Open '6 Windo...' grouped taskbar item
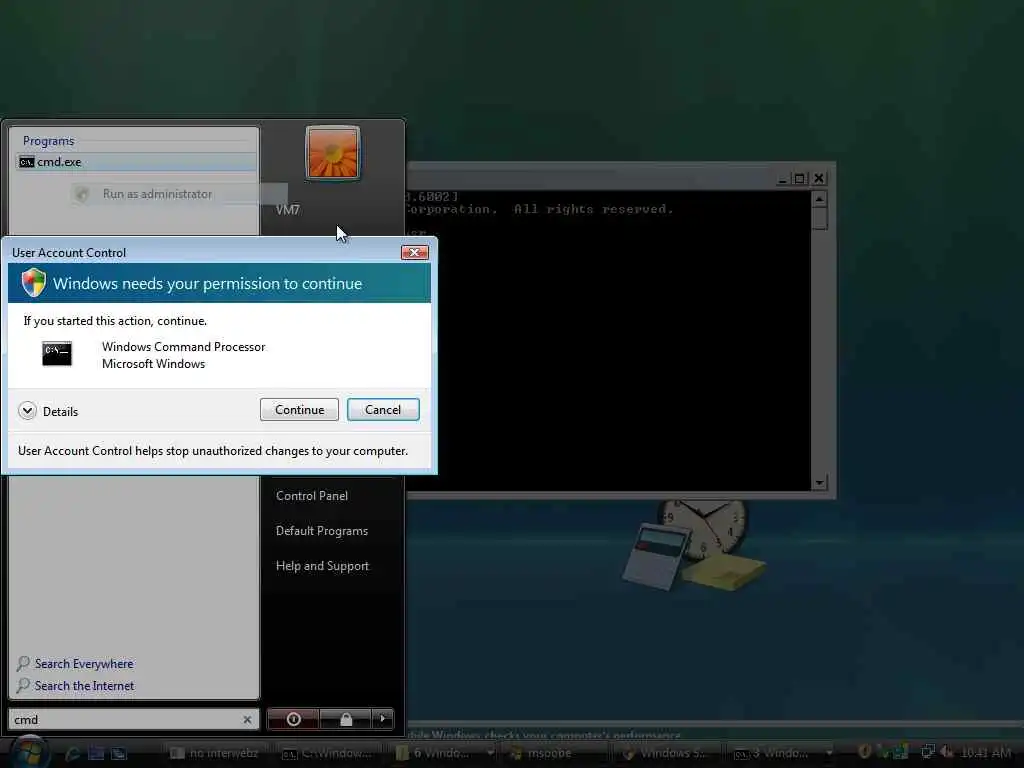The image size is (1024, 768). click(x=443, y=753)
